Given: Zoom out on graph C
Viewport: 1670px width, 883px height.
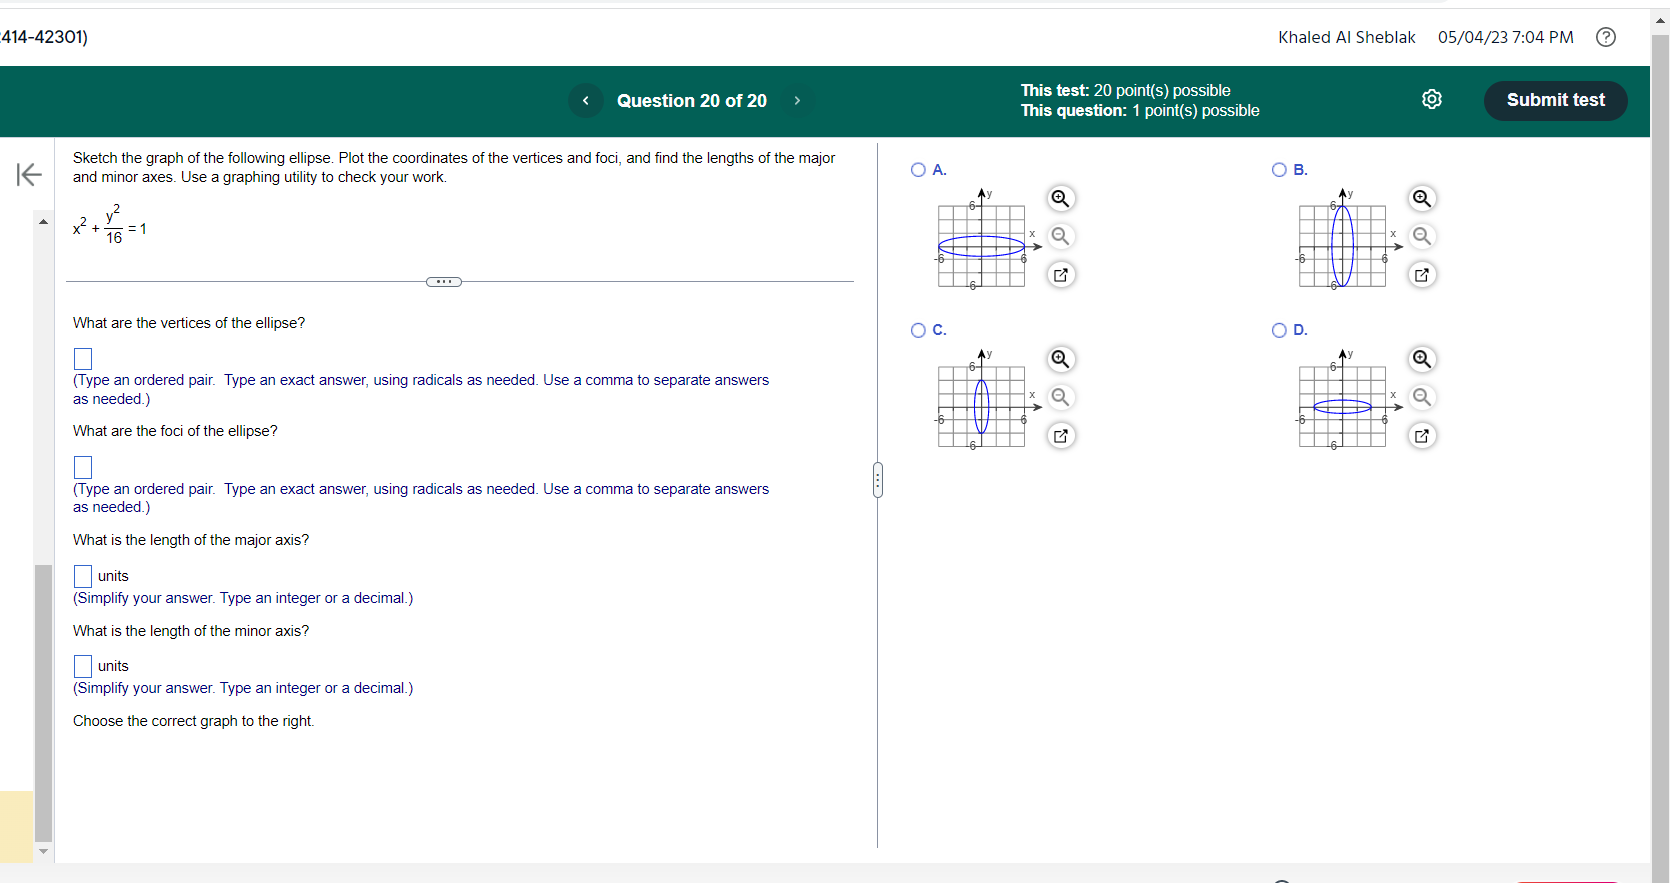Looking at the screenshot, I should [1061, 397].
